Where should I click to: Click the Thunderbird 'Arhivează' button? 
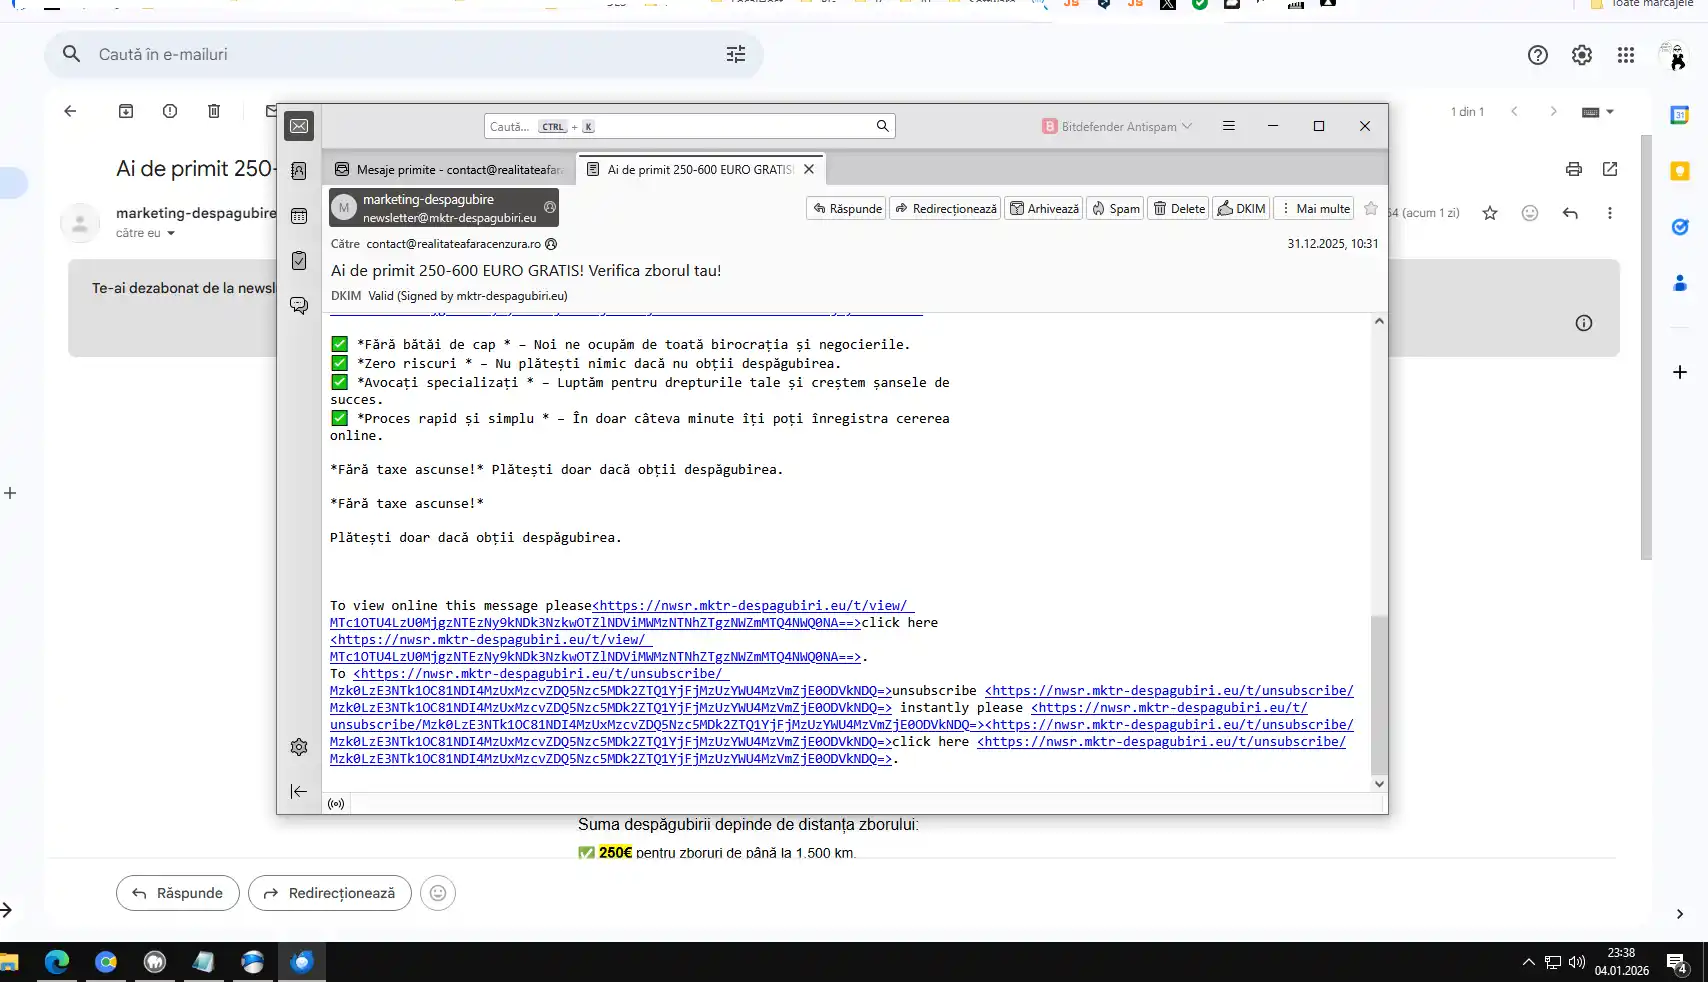point(1044,208)
